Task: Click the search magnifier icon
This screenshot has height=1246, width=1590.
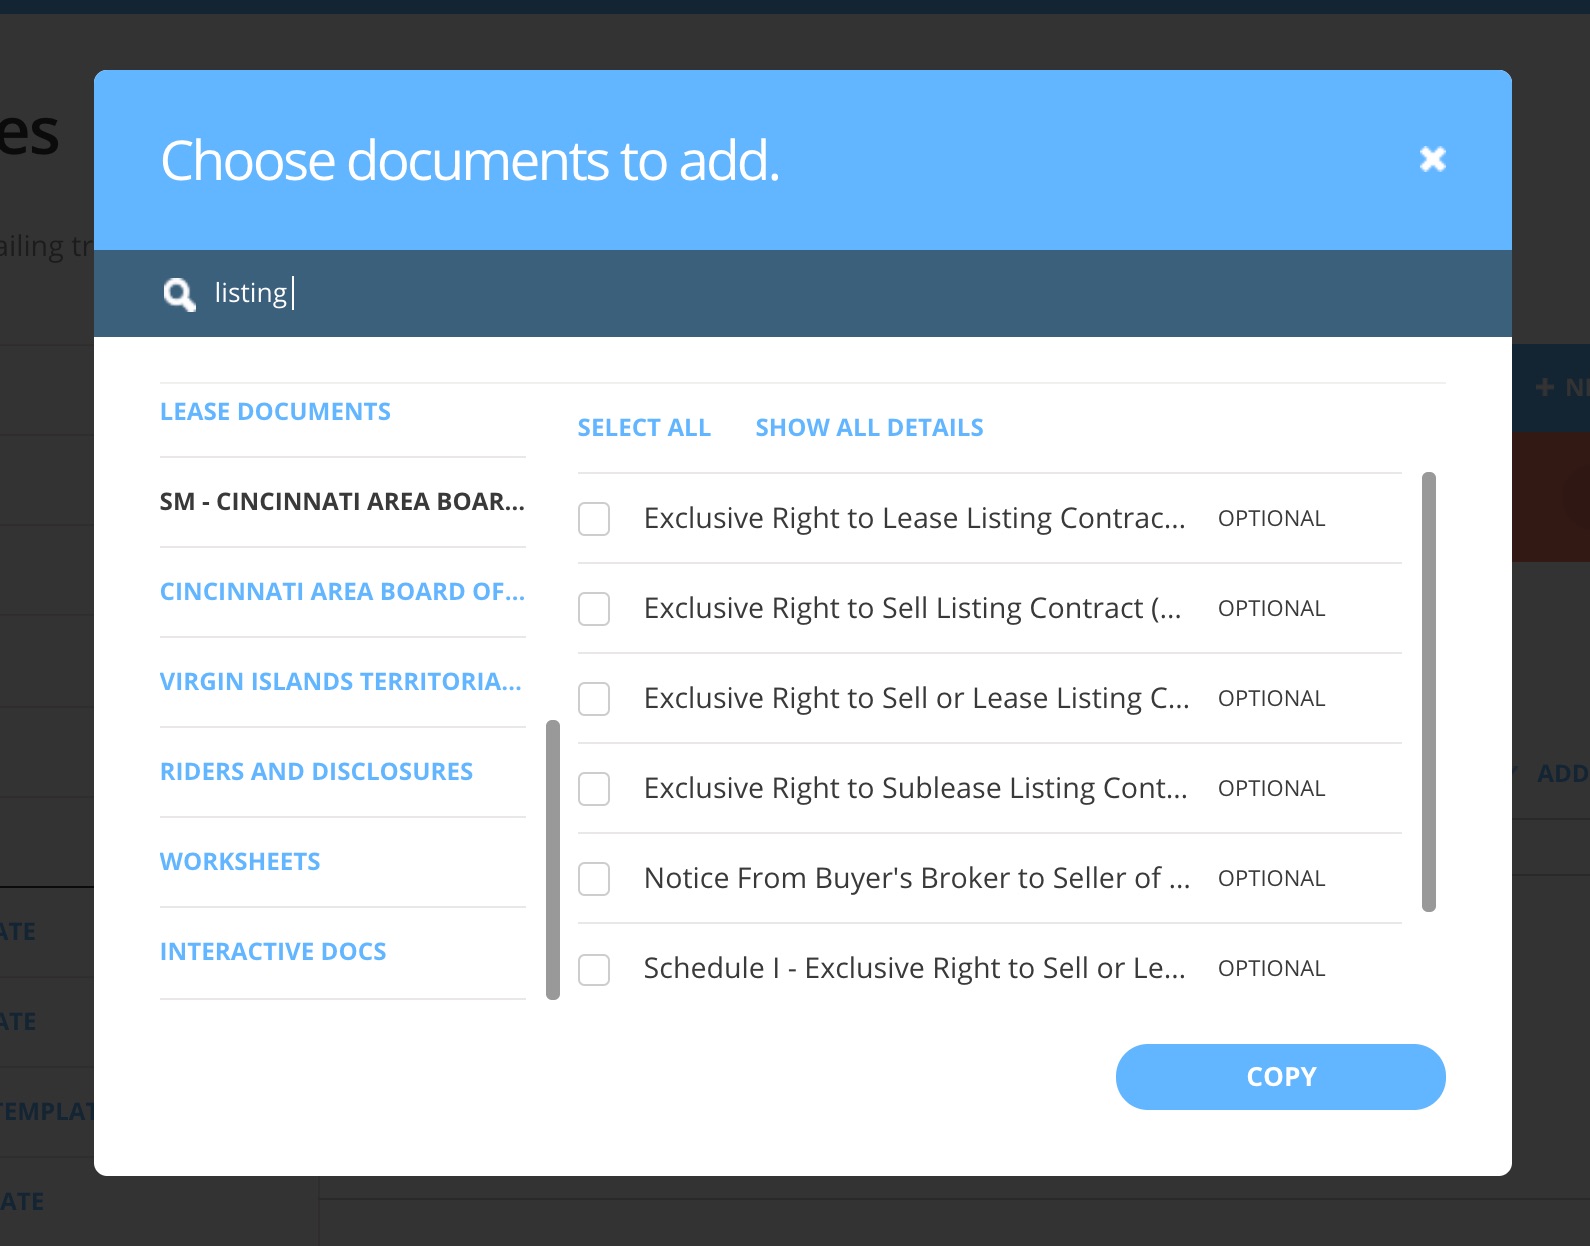Action: point(179,294)
